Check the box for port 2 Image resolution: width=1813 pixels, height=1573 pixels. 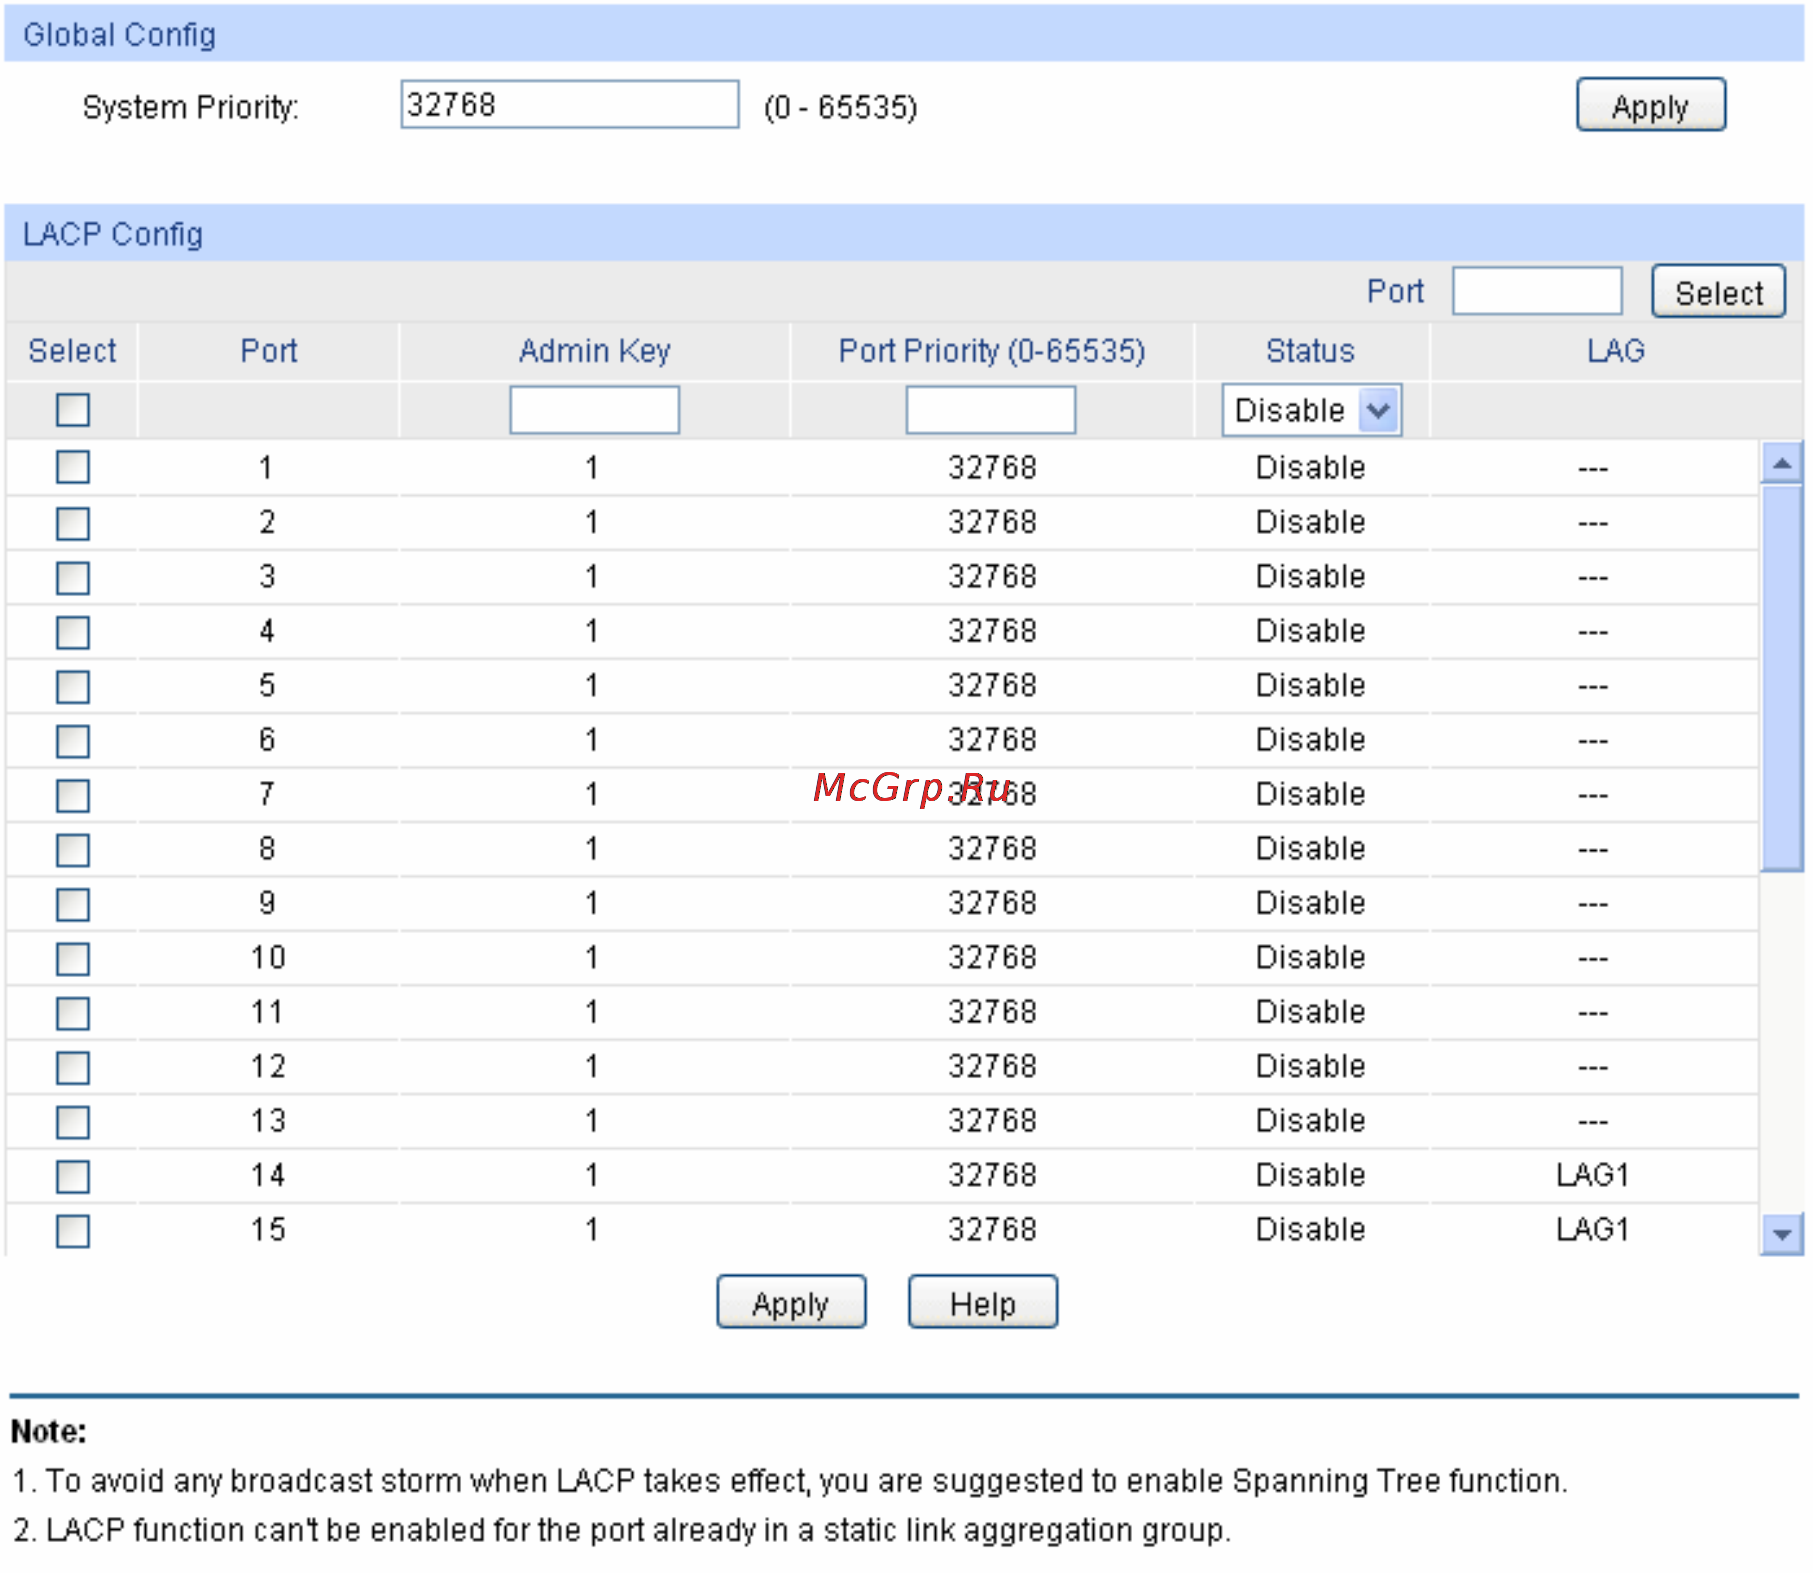pos(73,523)
